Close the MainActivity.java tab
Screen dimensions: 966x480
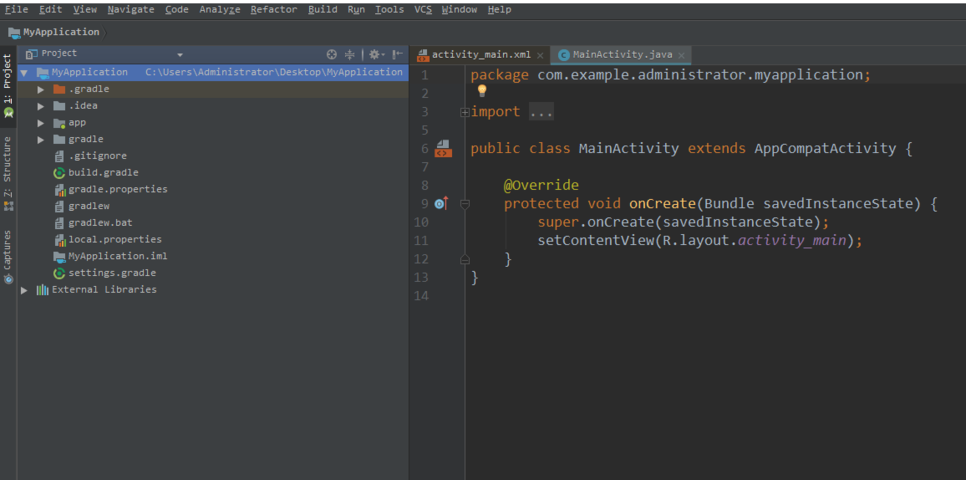click(x=681, y=55)
